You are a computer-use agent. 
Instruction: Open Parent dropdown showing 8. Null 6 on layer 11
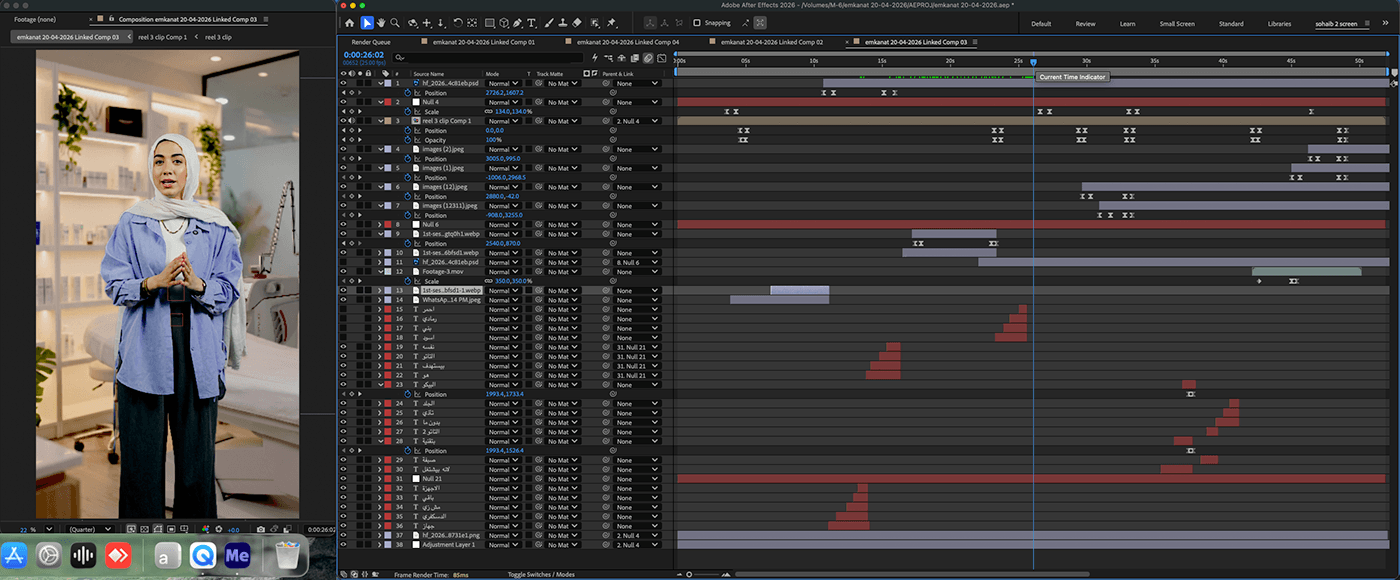point(638,262)
